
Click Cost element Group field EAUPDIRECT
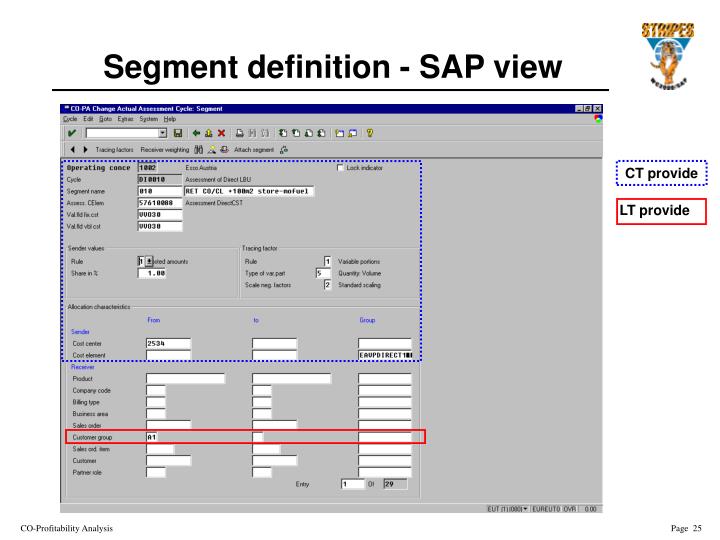point(385,355)
